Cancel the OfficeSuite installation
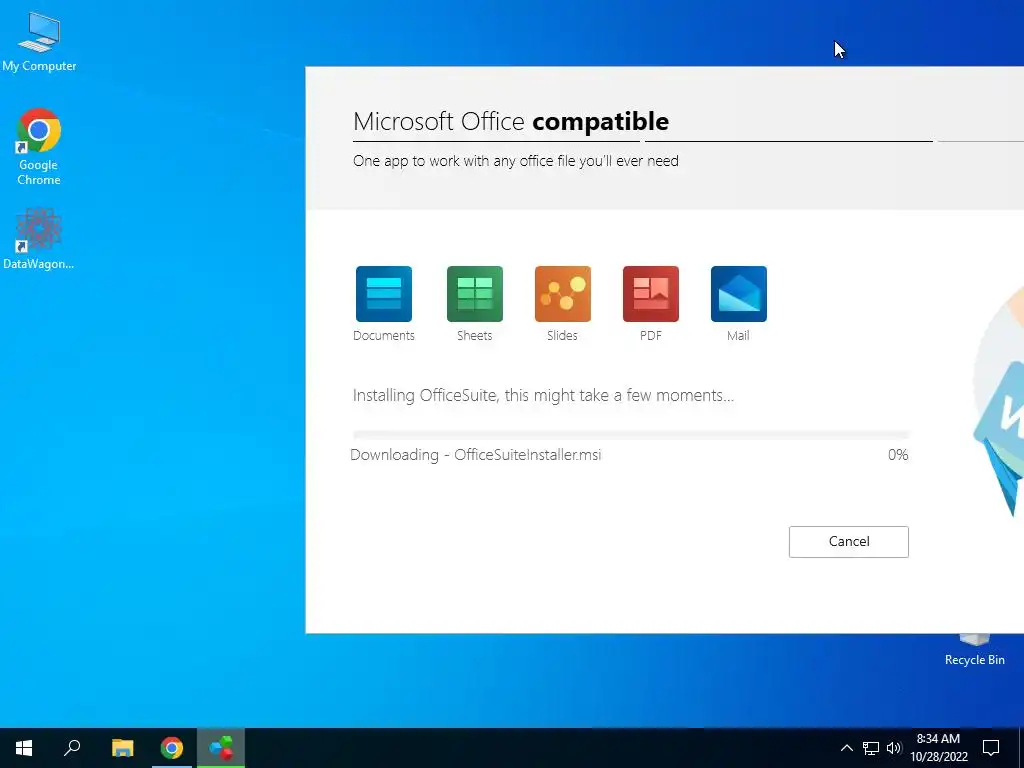Image resolution: width=1024 pixels, height=768 pixels. click(x=848, y=541)
